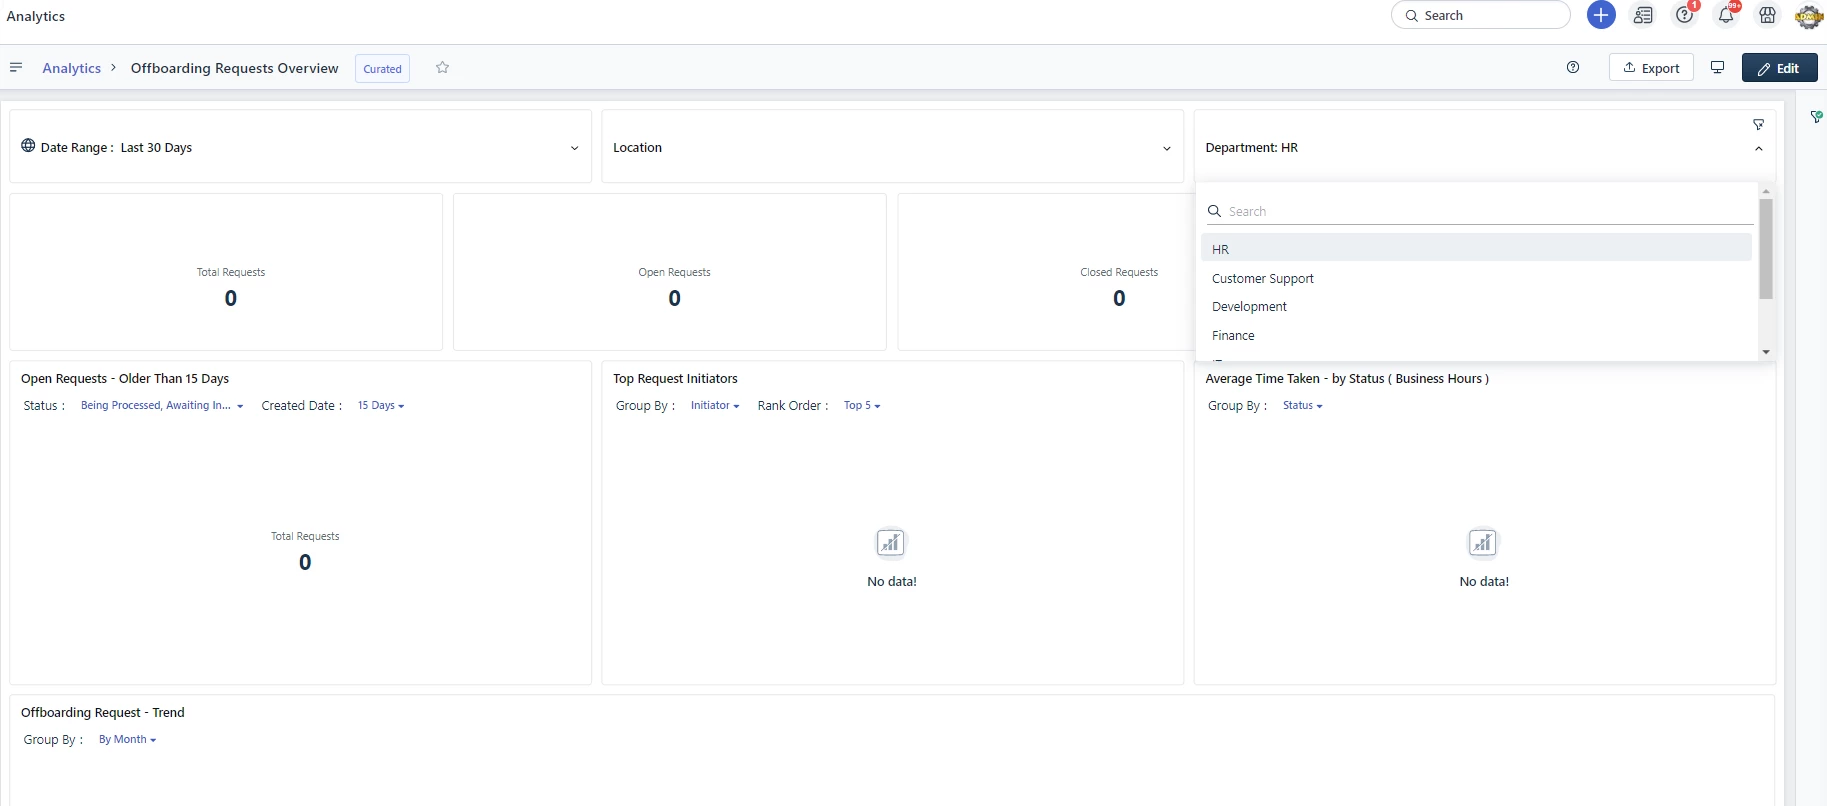This screenshot has height=806, width=1827.
Task: Select Development in department list
Action: click(1476, 306)
